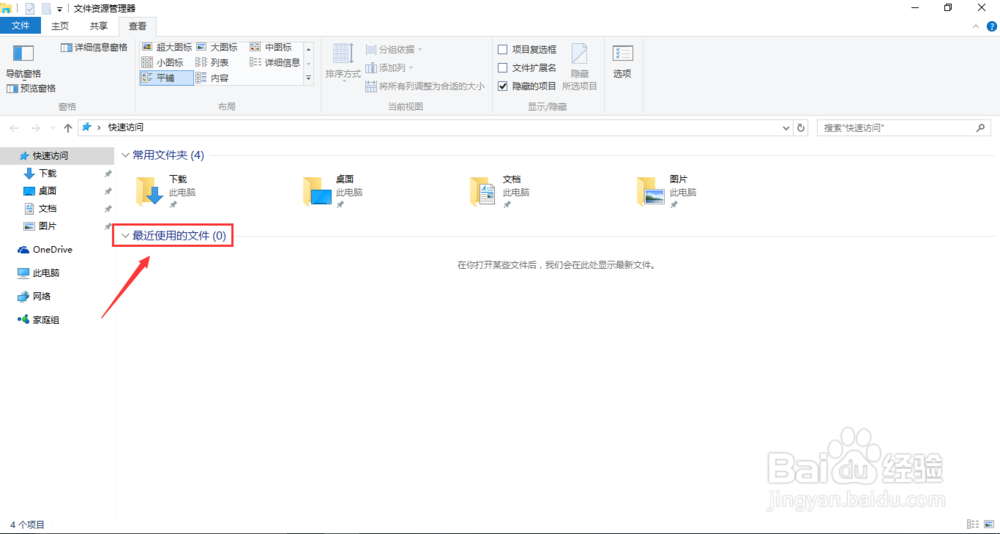
Task: Choose 列表 layout
Action: click(x=212, y=63)
